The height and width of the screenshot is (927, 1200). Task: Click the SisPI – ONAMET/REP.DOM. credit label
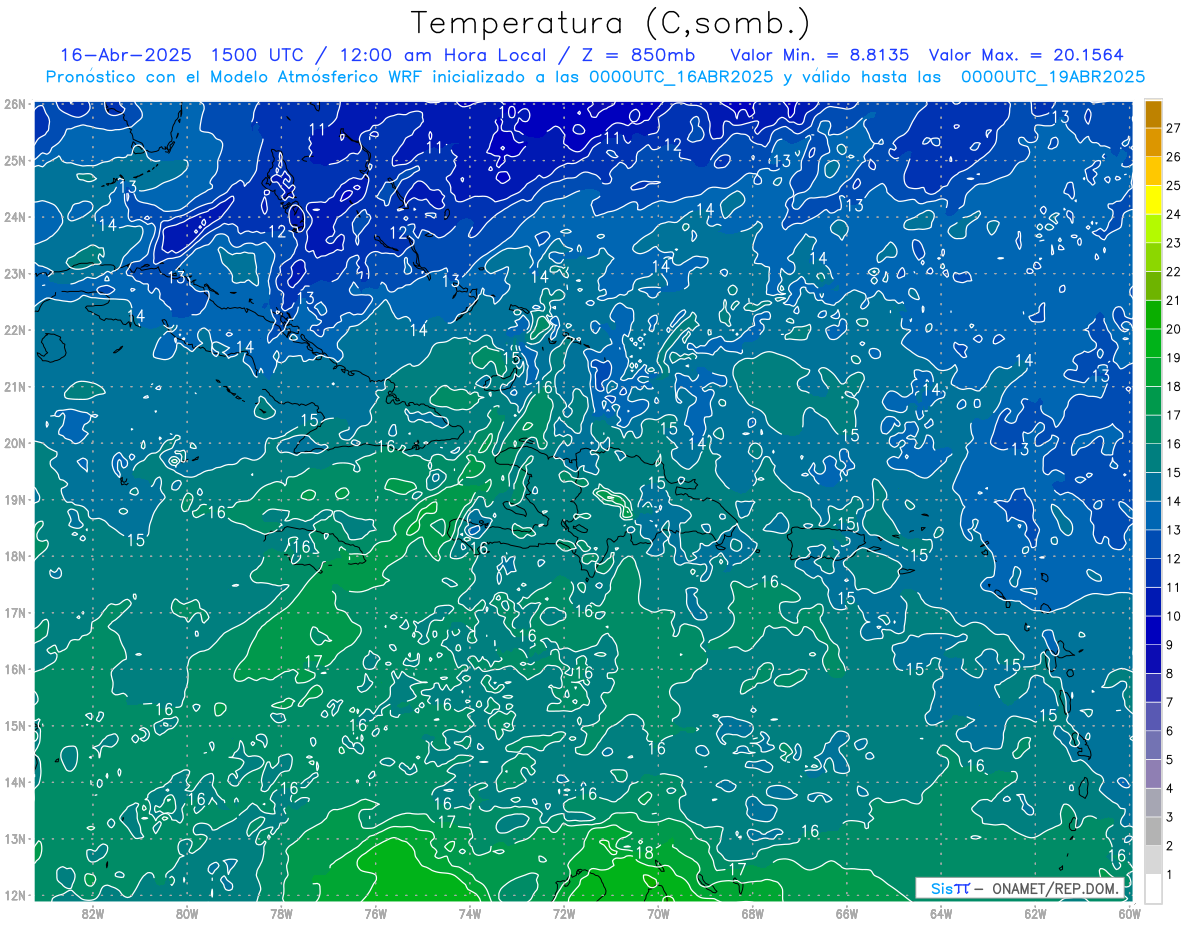1021,888
